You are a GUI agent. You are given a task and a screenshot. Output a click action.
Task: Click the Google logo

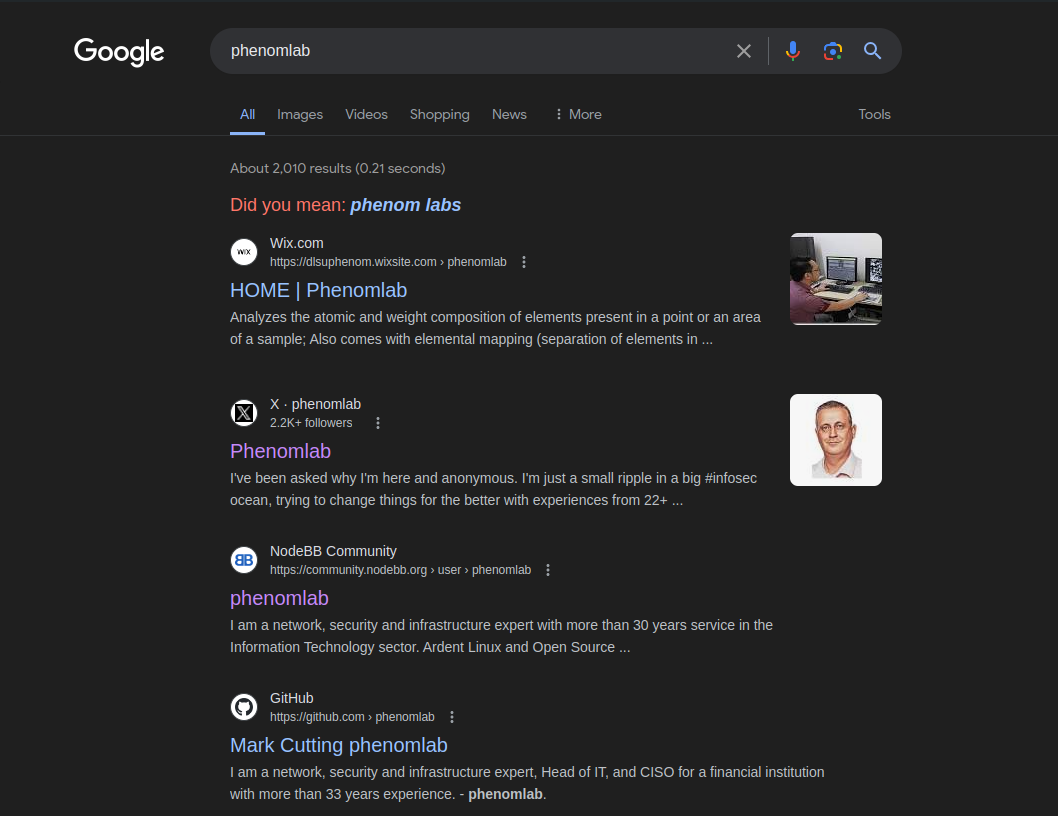(x=119, y=52)
